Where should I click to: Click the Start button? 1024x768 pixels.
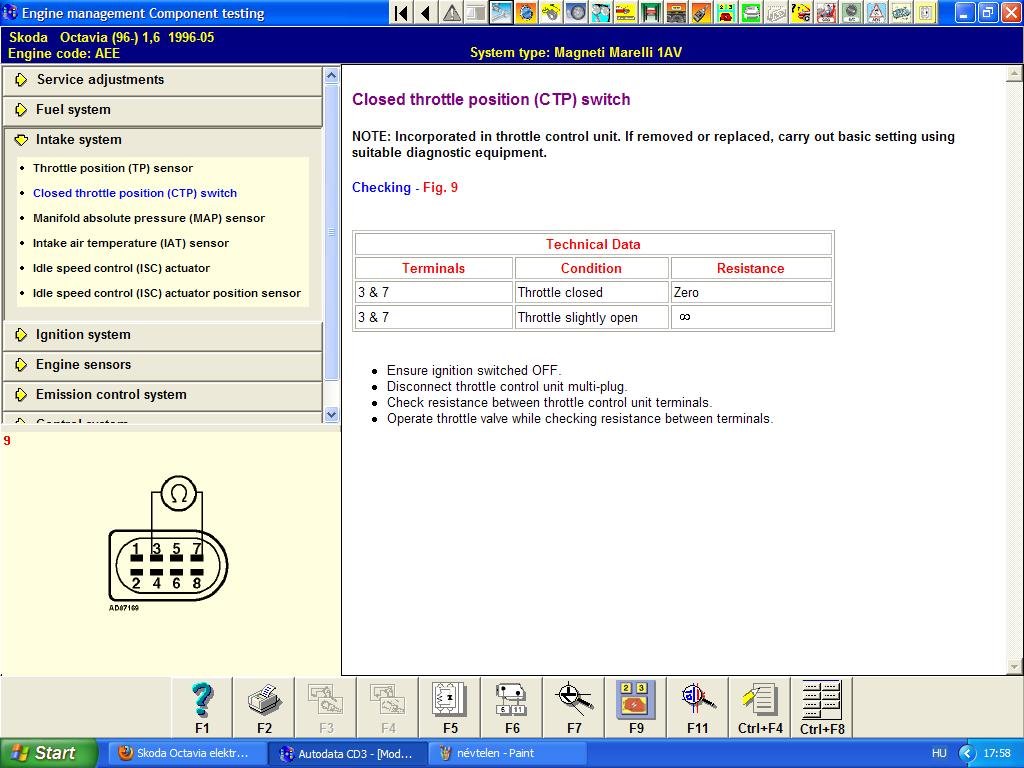[x=48, y=753]
